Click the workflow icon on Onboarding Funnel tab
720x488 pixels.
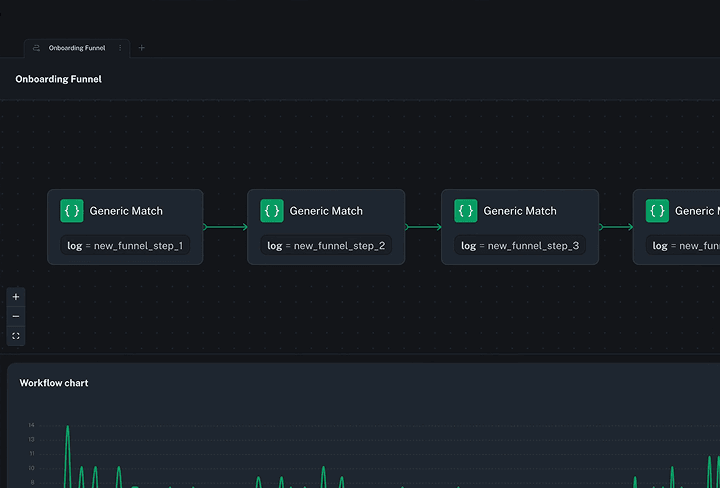point(36,48)
